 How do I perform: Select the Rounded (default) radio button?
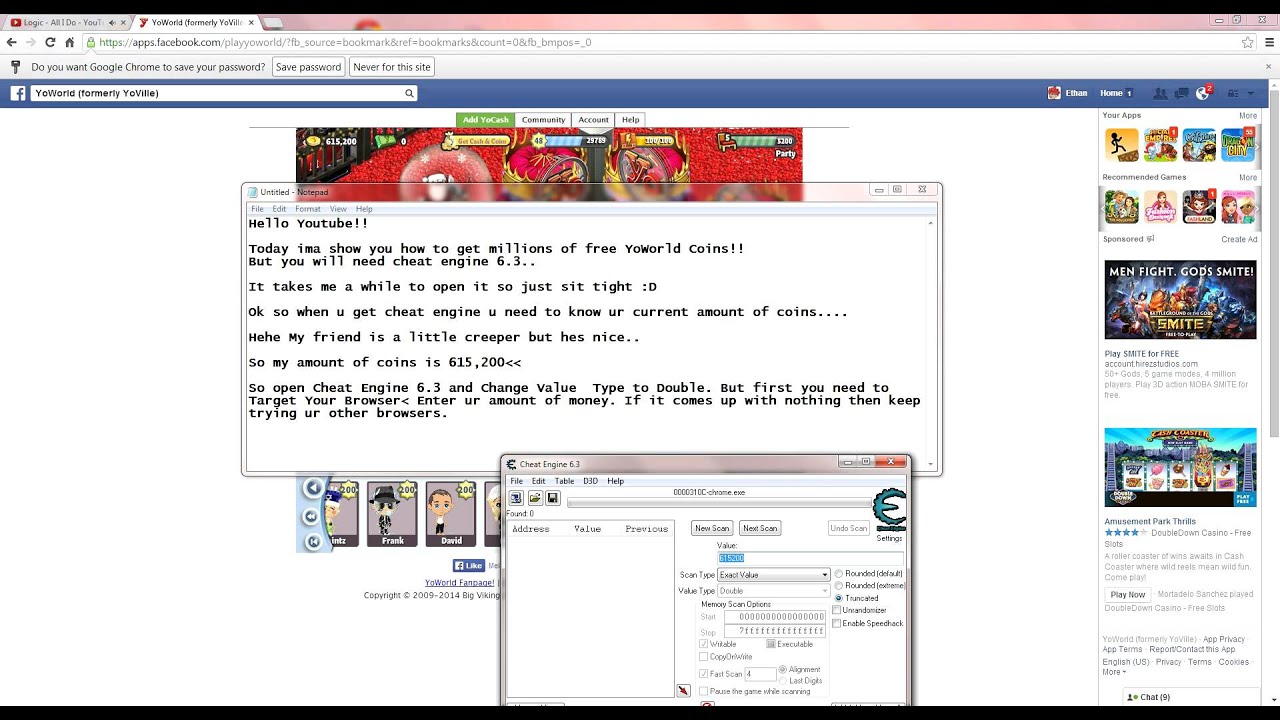[x=838, y=574]
